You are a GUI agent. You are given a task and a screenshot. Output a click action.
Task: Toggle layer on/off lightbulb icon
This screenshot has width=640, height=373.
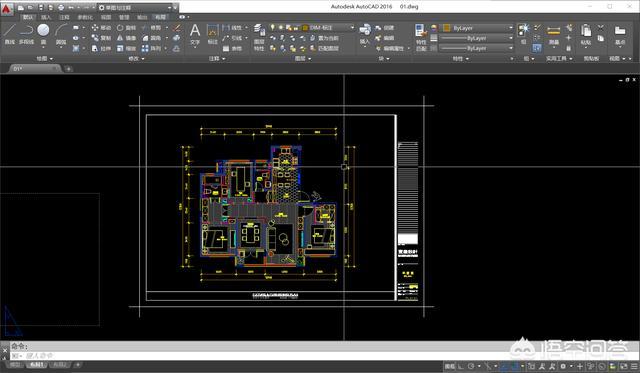(272, 27)
